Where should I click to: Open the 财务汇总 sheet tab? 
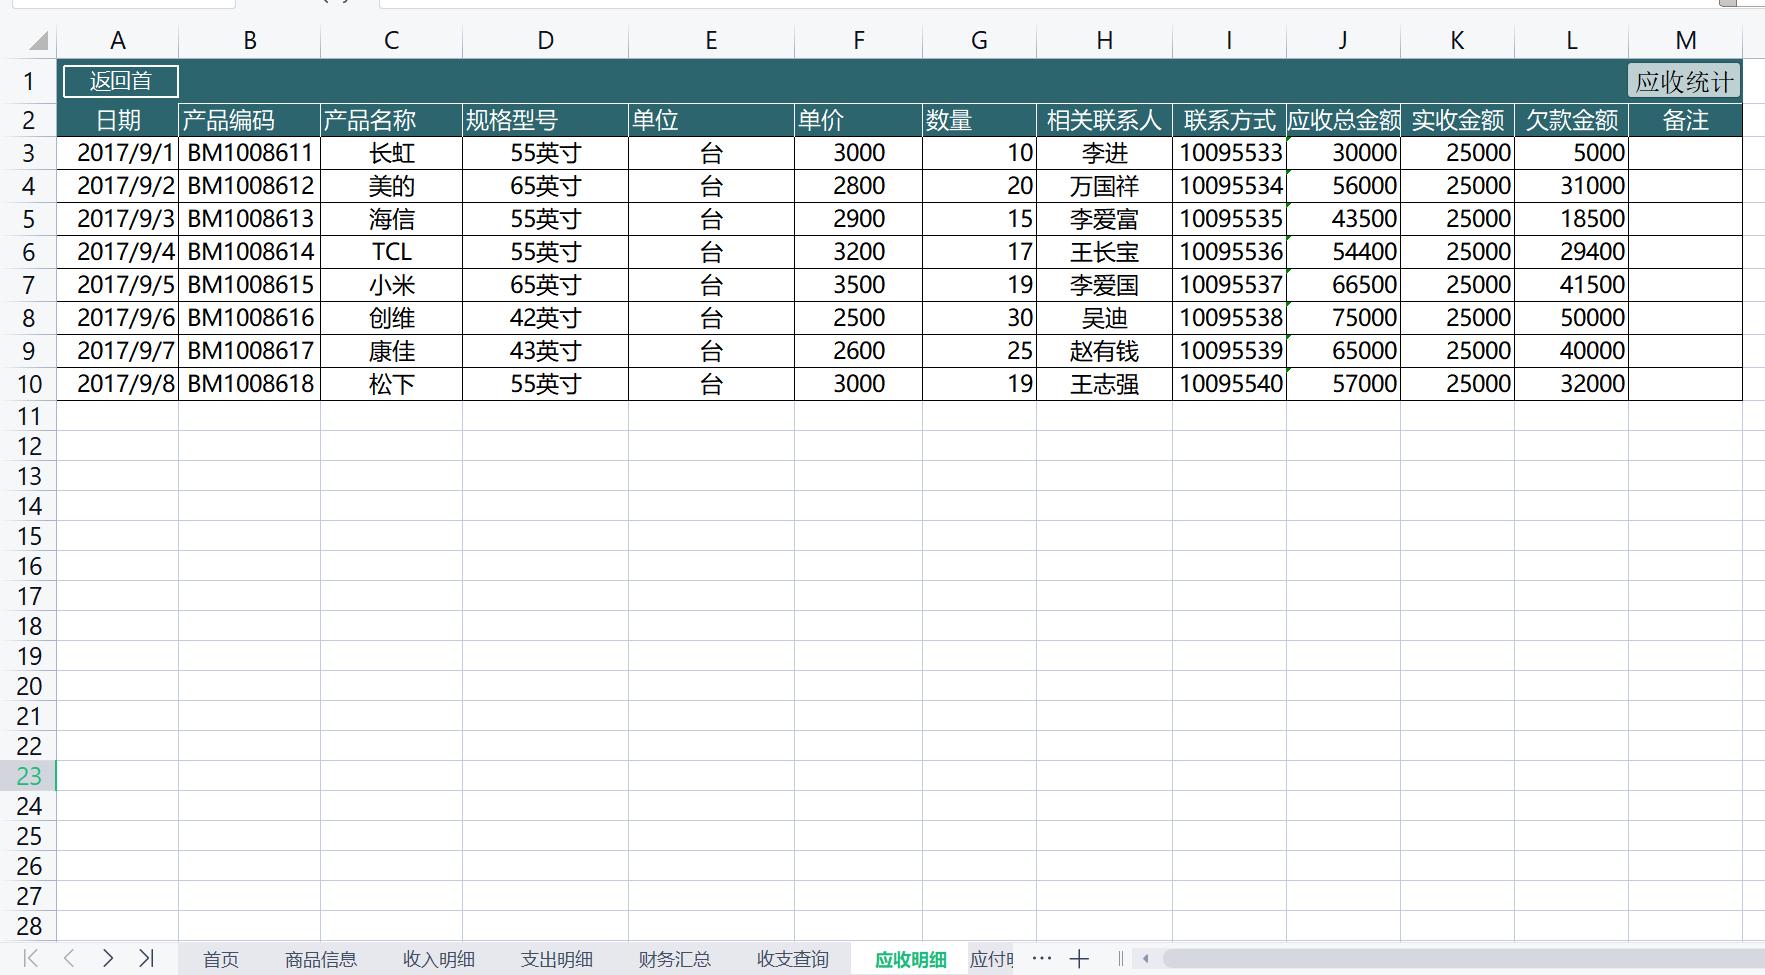tap(674, 960)
